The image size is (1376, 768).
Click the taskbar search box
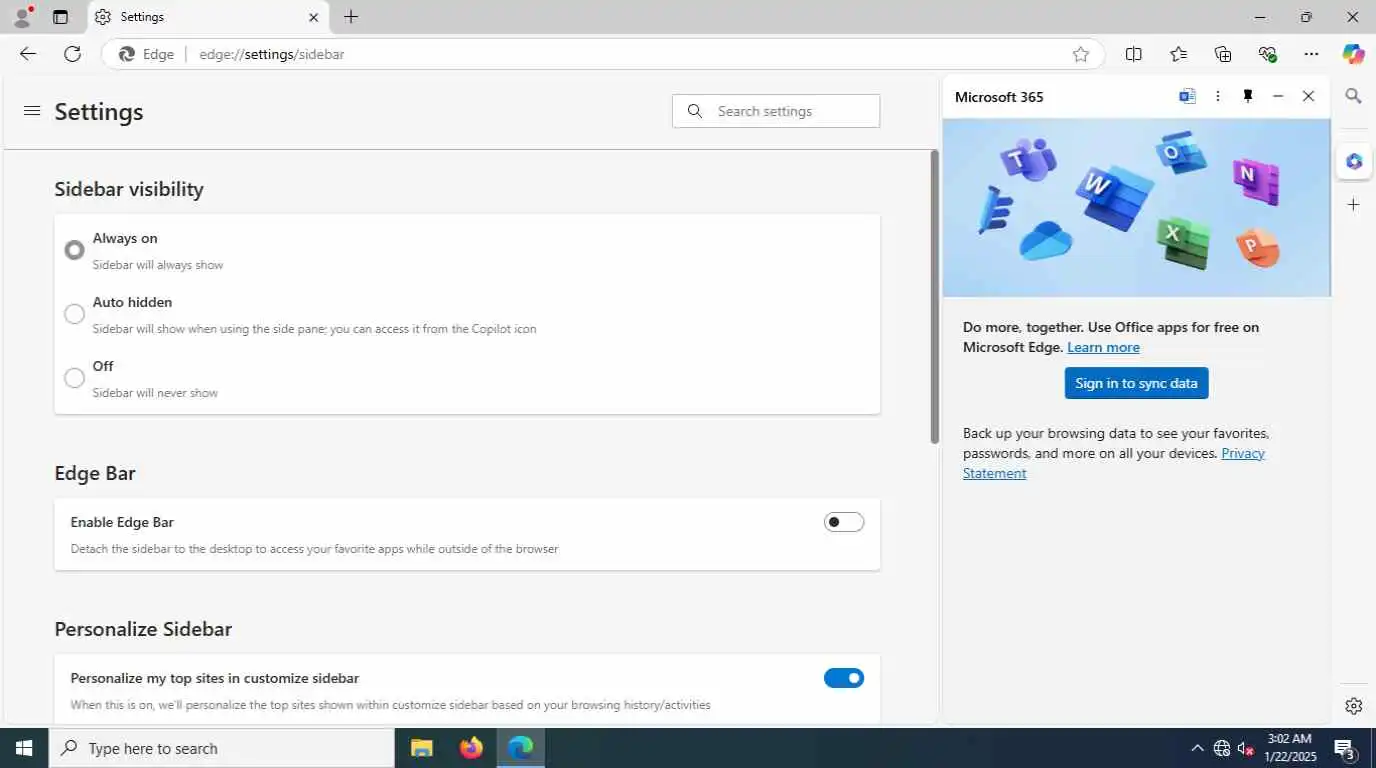[222, 748]
